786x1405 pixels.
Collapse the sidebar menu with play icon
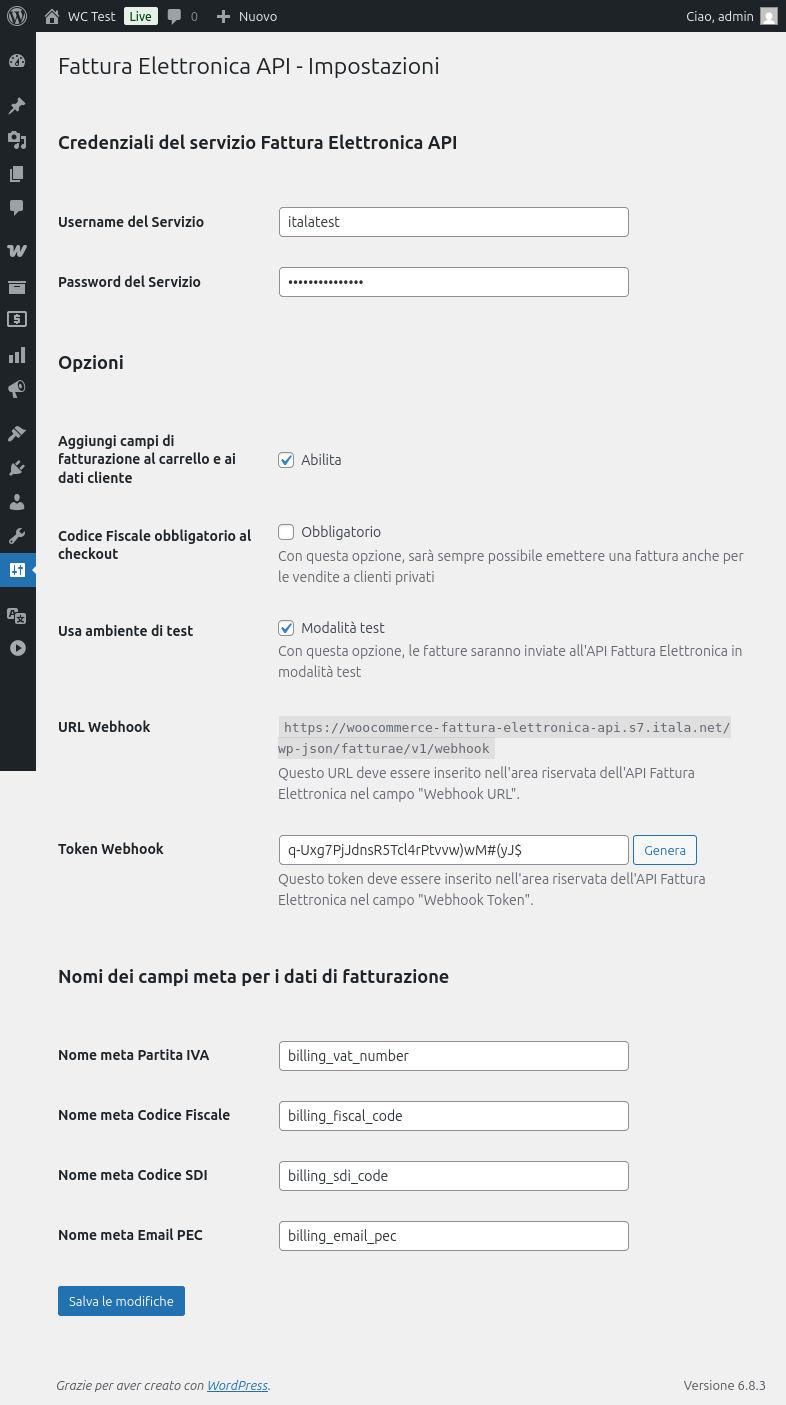(16, 648)
